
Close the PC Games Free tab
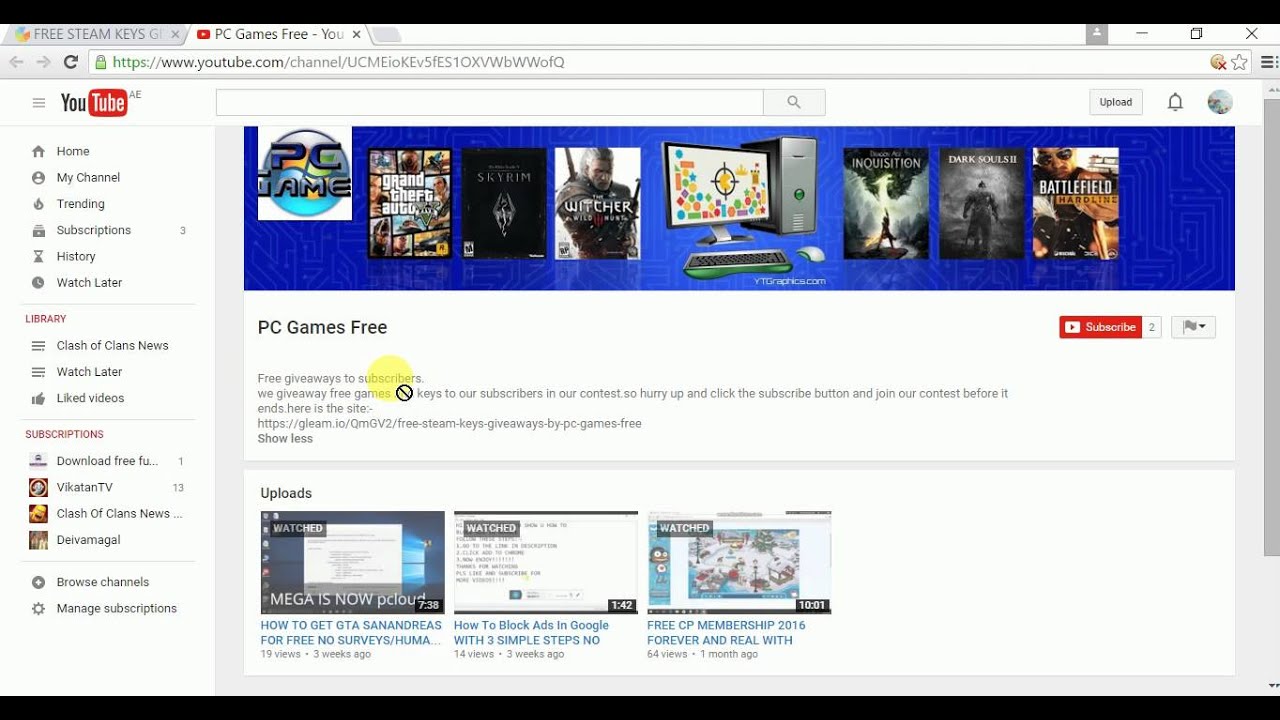pos(358,34)
